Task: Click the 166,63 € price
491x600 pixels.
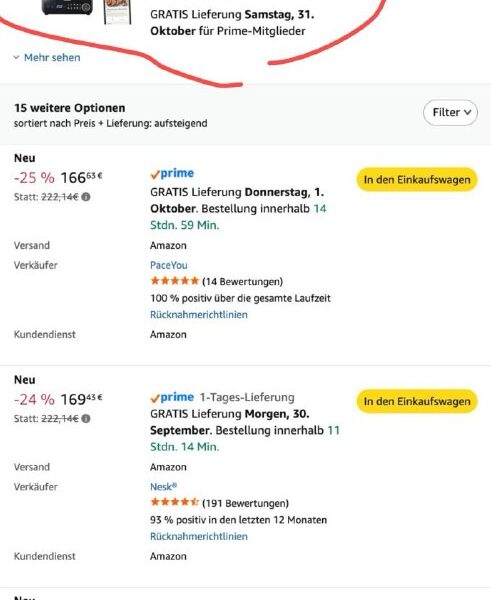Action: [x=81, y=178]
